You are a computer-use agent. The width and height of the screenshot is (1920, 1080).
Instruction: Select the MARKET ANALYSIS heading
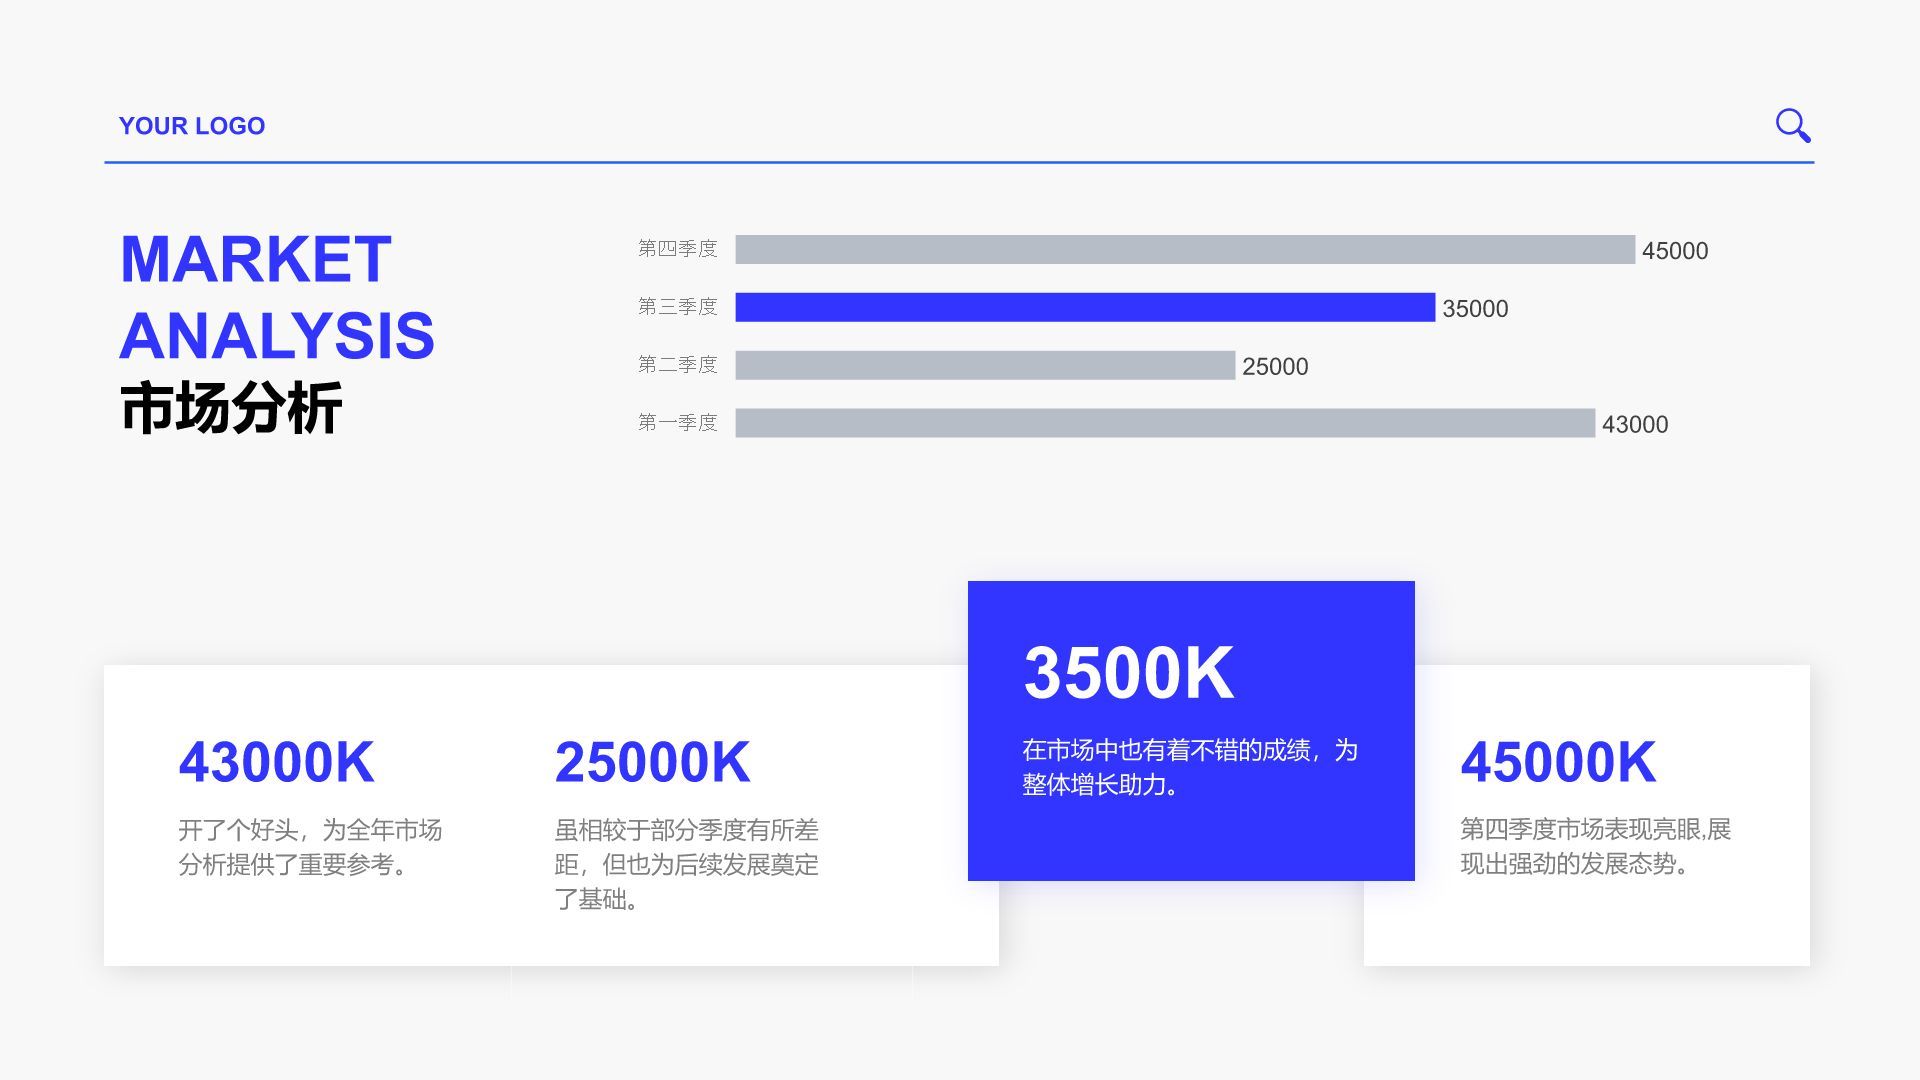[276, 297]
